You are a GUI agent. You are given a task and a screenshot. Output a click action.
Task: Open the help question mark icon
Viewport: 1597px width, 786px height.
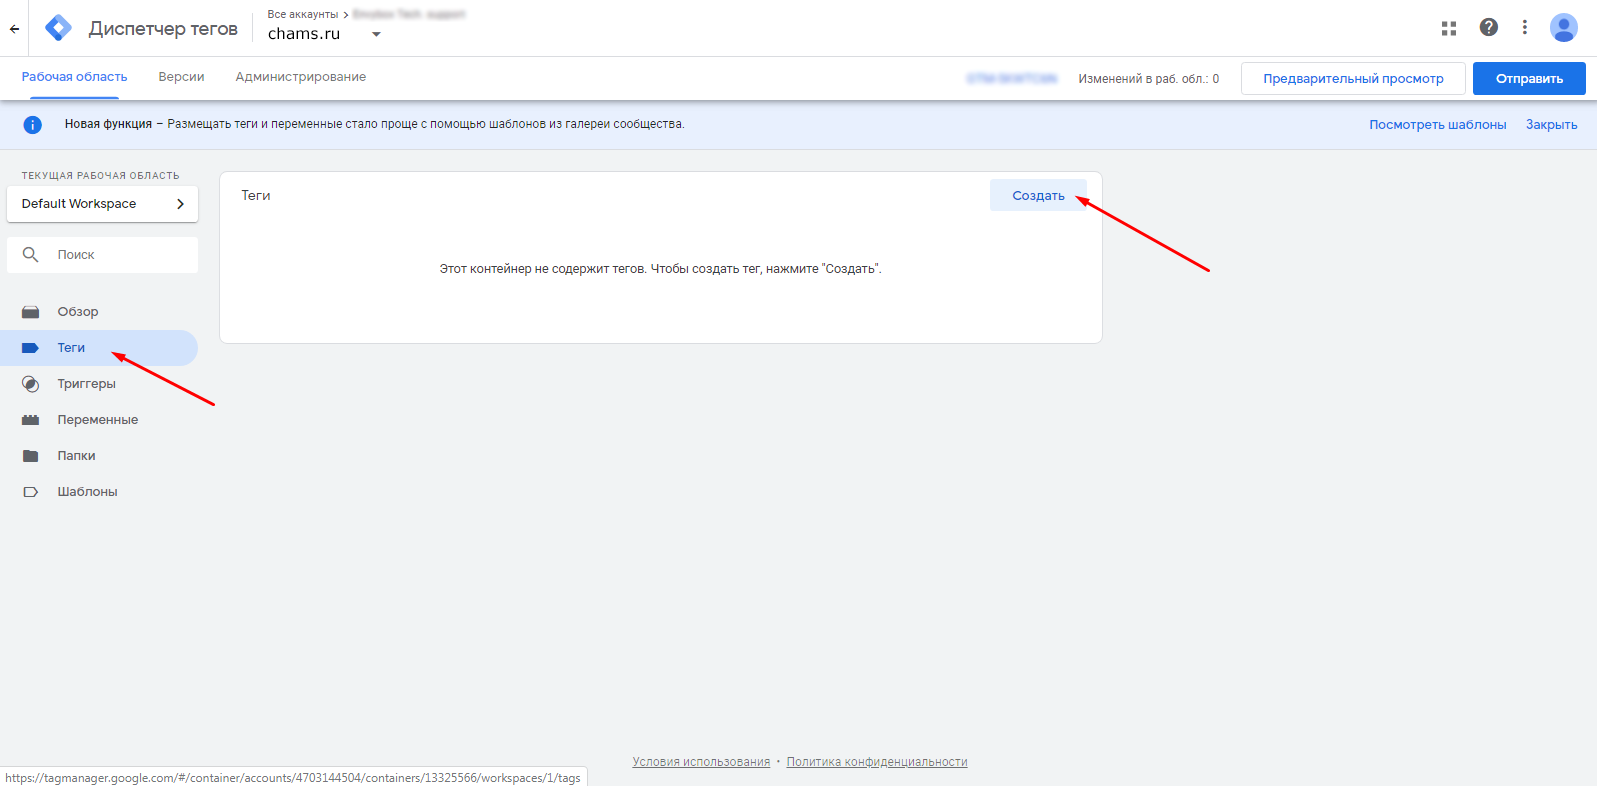click(1488, 28)
